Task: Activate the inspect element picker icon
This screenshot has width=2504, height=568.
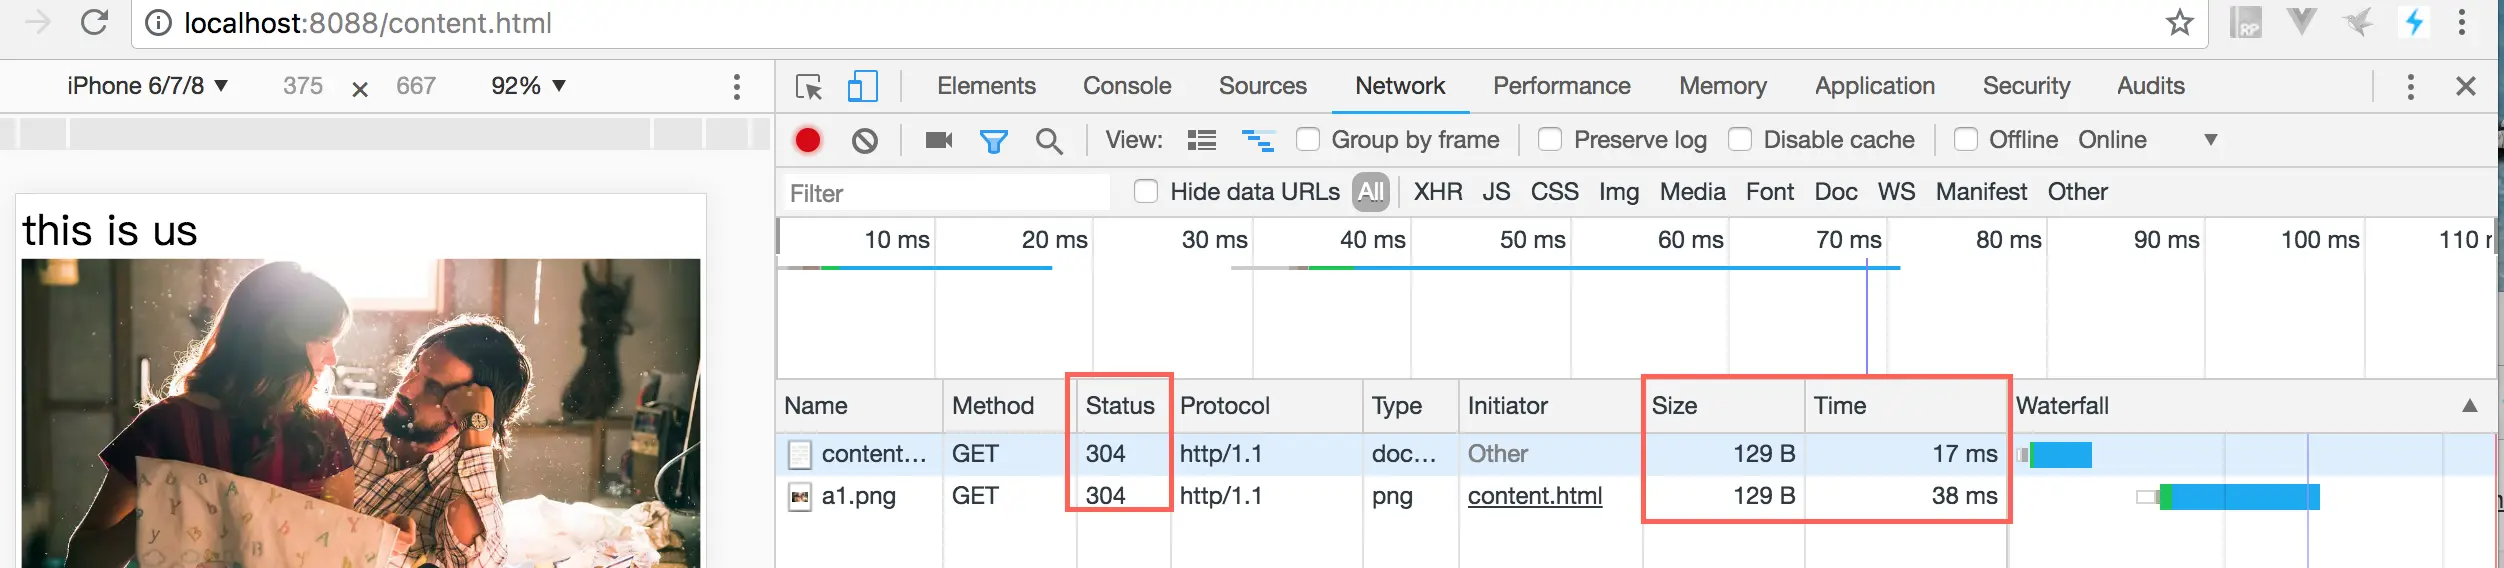Action: click(808, 87)
